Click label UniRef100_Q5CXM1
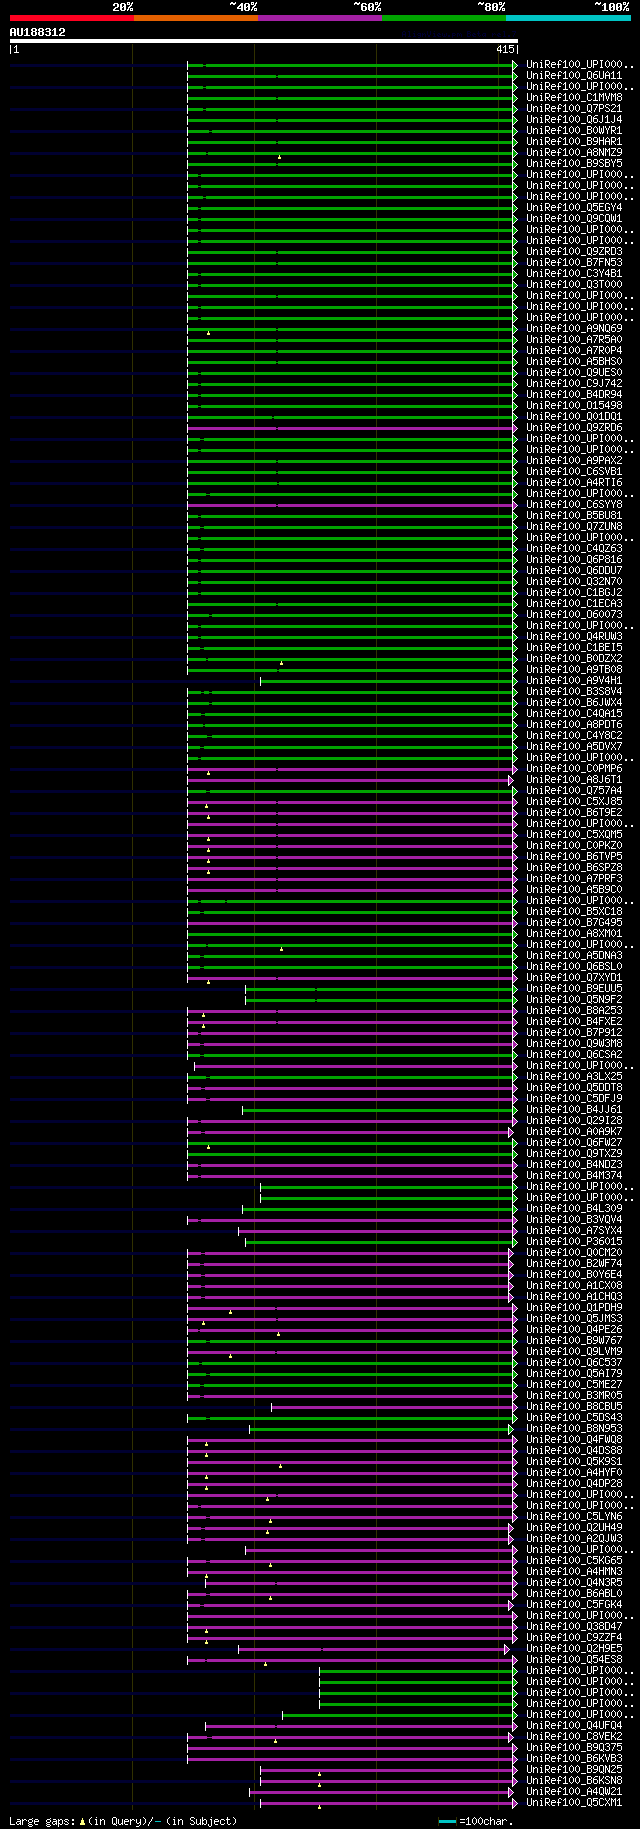 pos(574,1803)
